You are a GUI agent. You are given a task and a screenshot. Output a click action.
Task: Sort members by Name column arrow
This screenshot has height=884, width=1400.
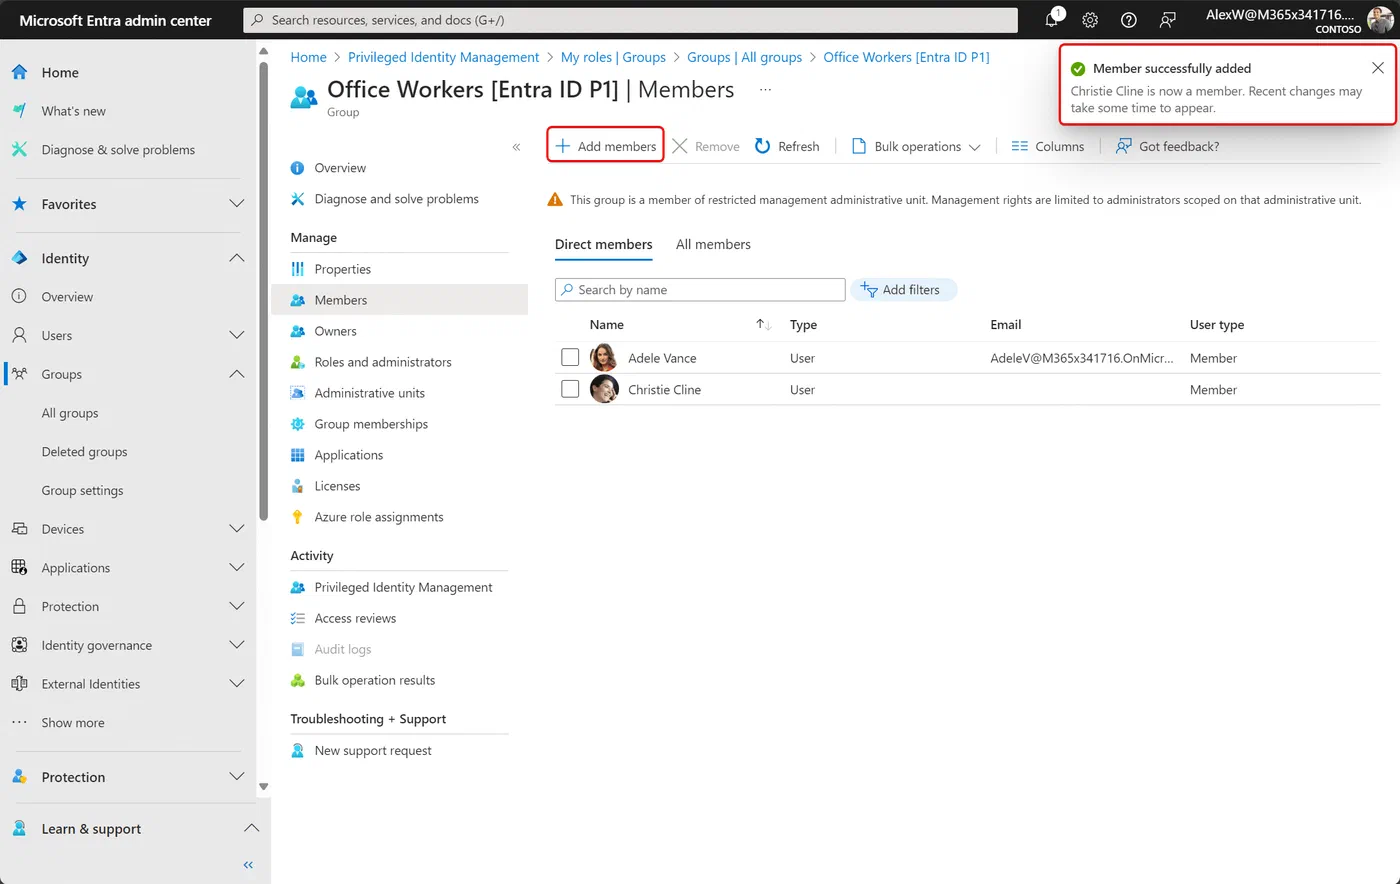[763, 325]
